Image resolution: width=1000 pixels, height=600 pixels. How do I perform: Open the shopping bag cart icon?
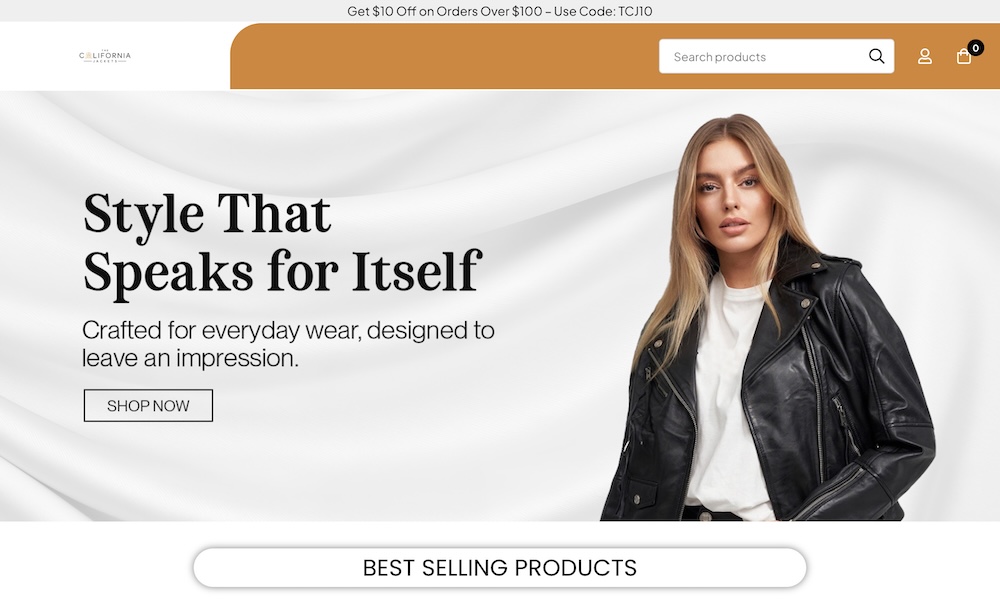click(x=964, y=57)
